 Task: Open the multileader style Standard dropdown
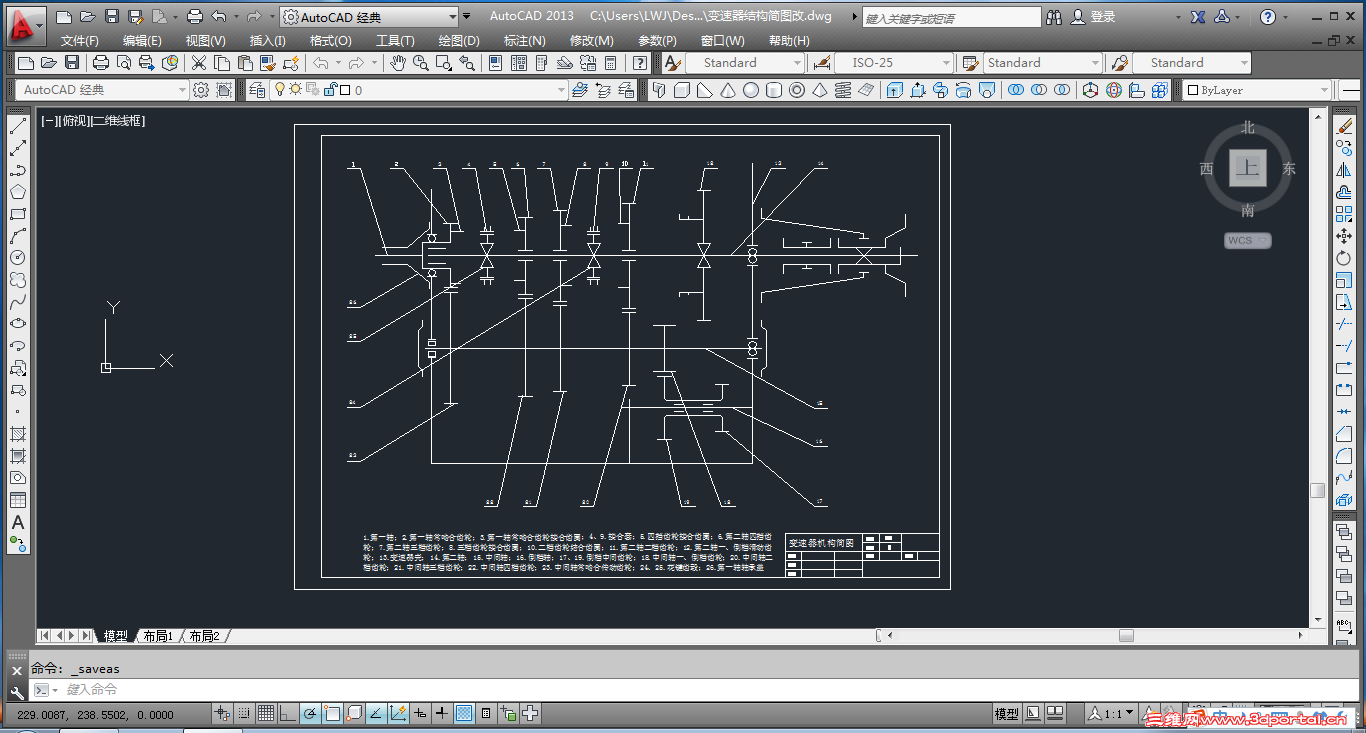click(x=1191, y=63)
